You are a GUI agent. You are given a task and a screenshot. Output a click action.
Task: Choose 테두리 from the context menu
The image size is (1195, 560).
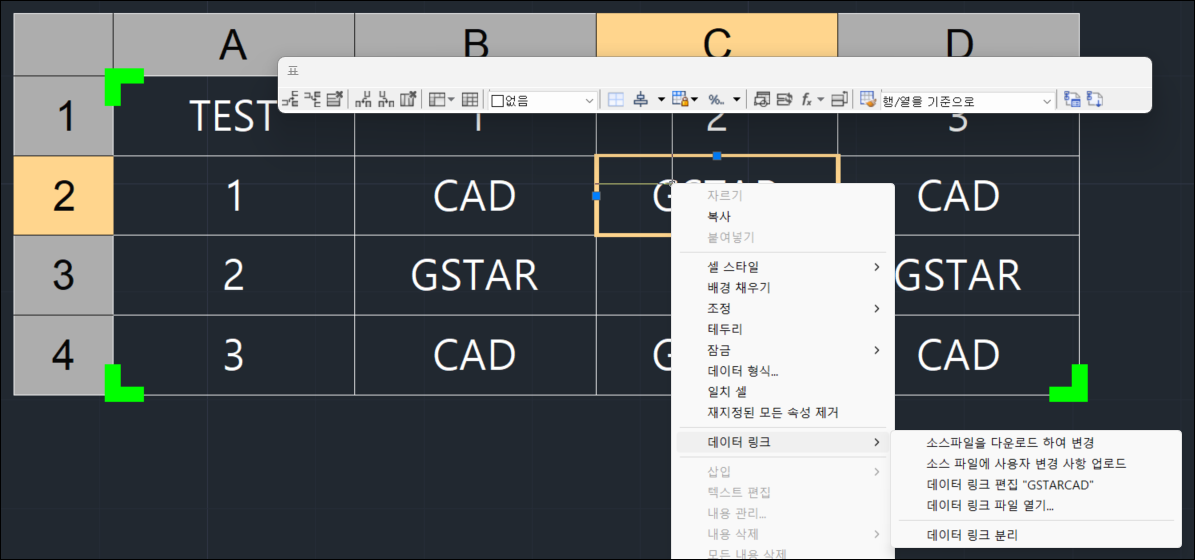tap(782, 329)
